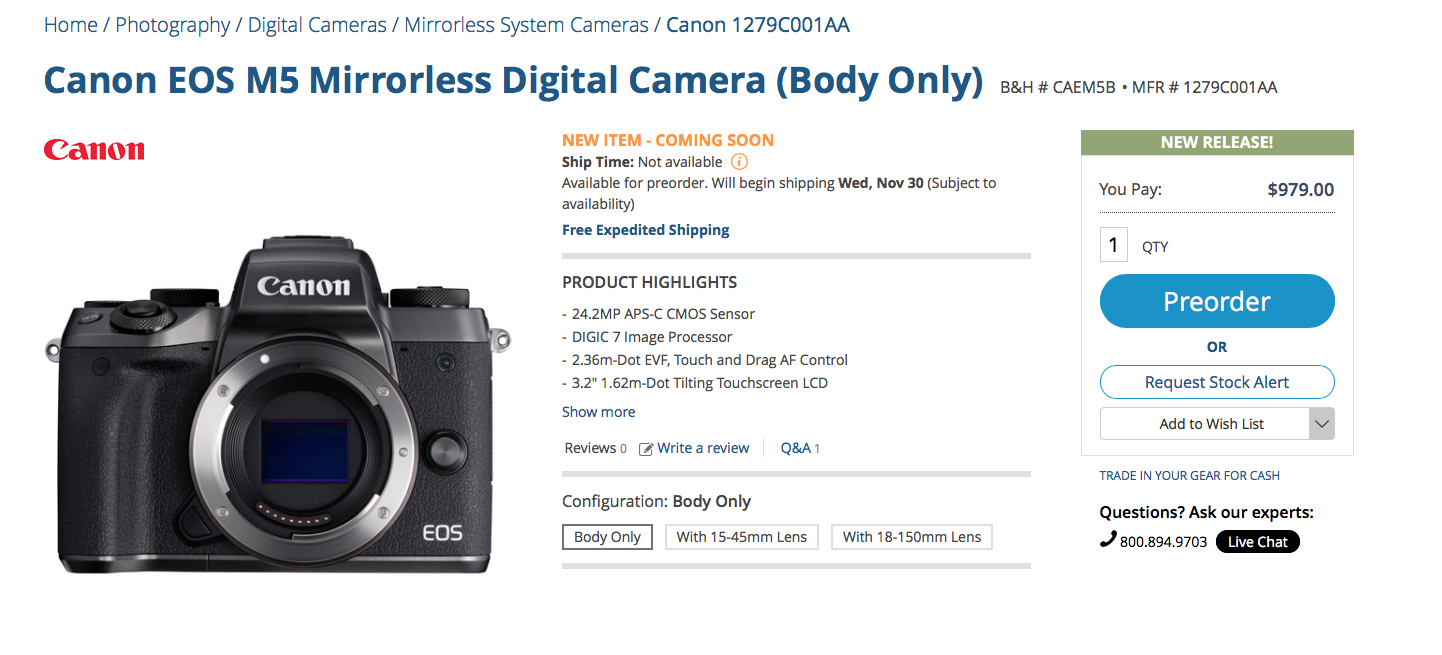
Task: Click the quantity input field
Action: point(1114,245)
